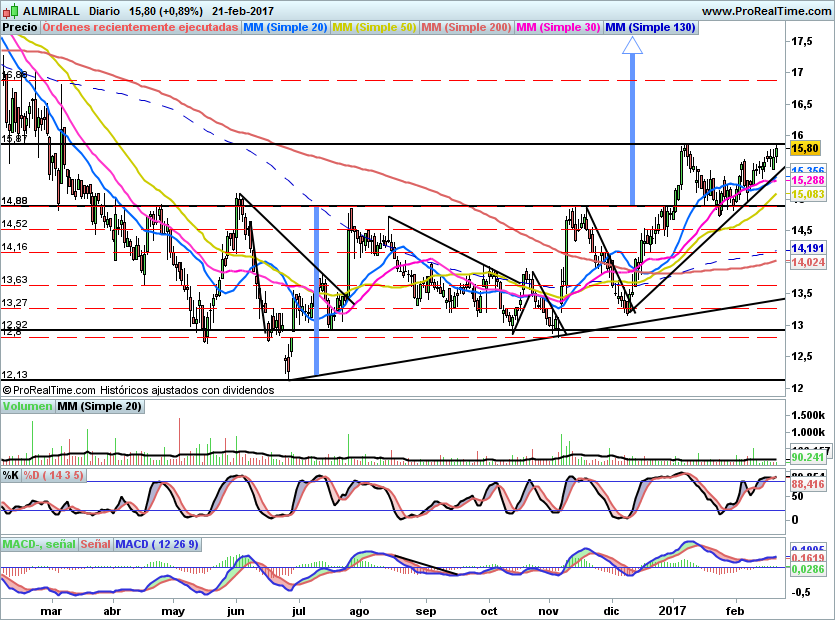The image size is (835, 620).
Task: Click the 21-feb-2017 date text
Action: point(242,11)
